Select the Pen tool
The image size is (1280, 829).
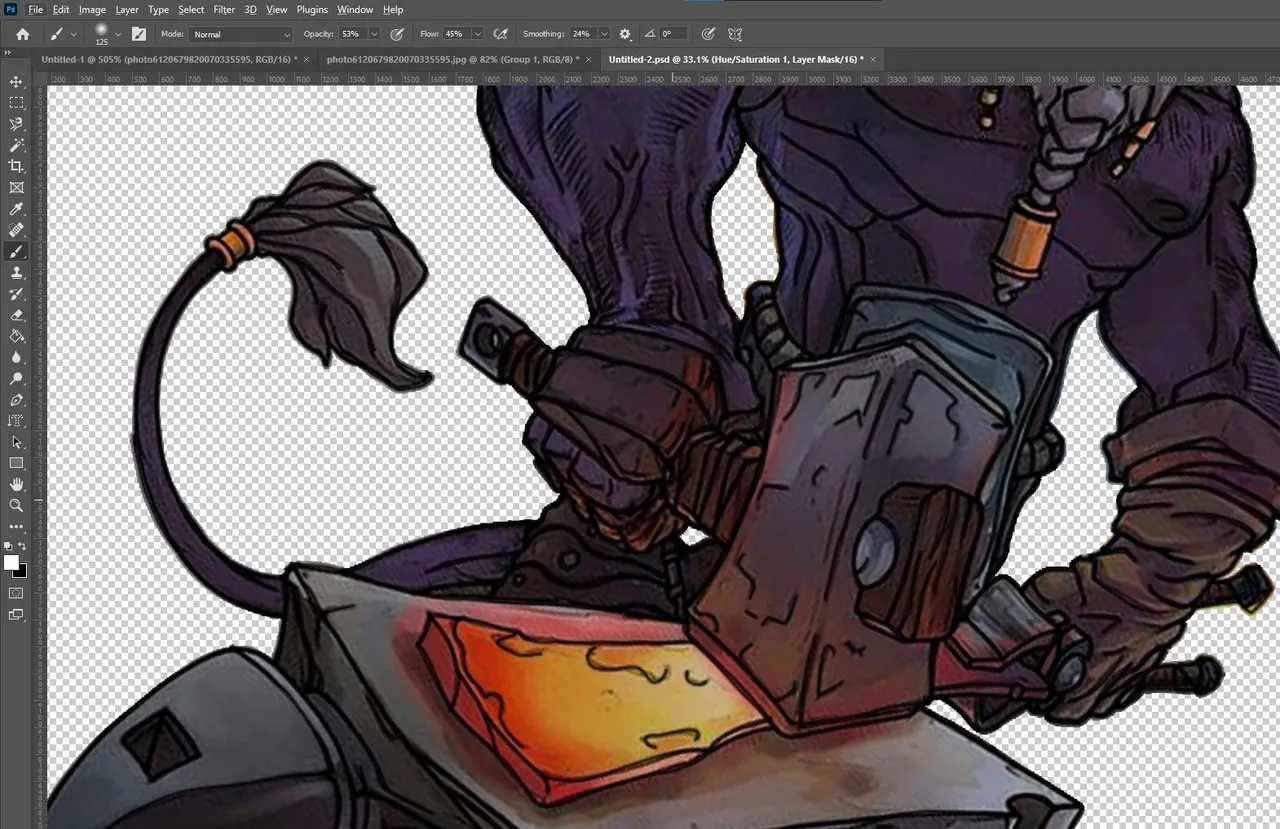16,400
